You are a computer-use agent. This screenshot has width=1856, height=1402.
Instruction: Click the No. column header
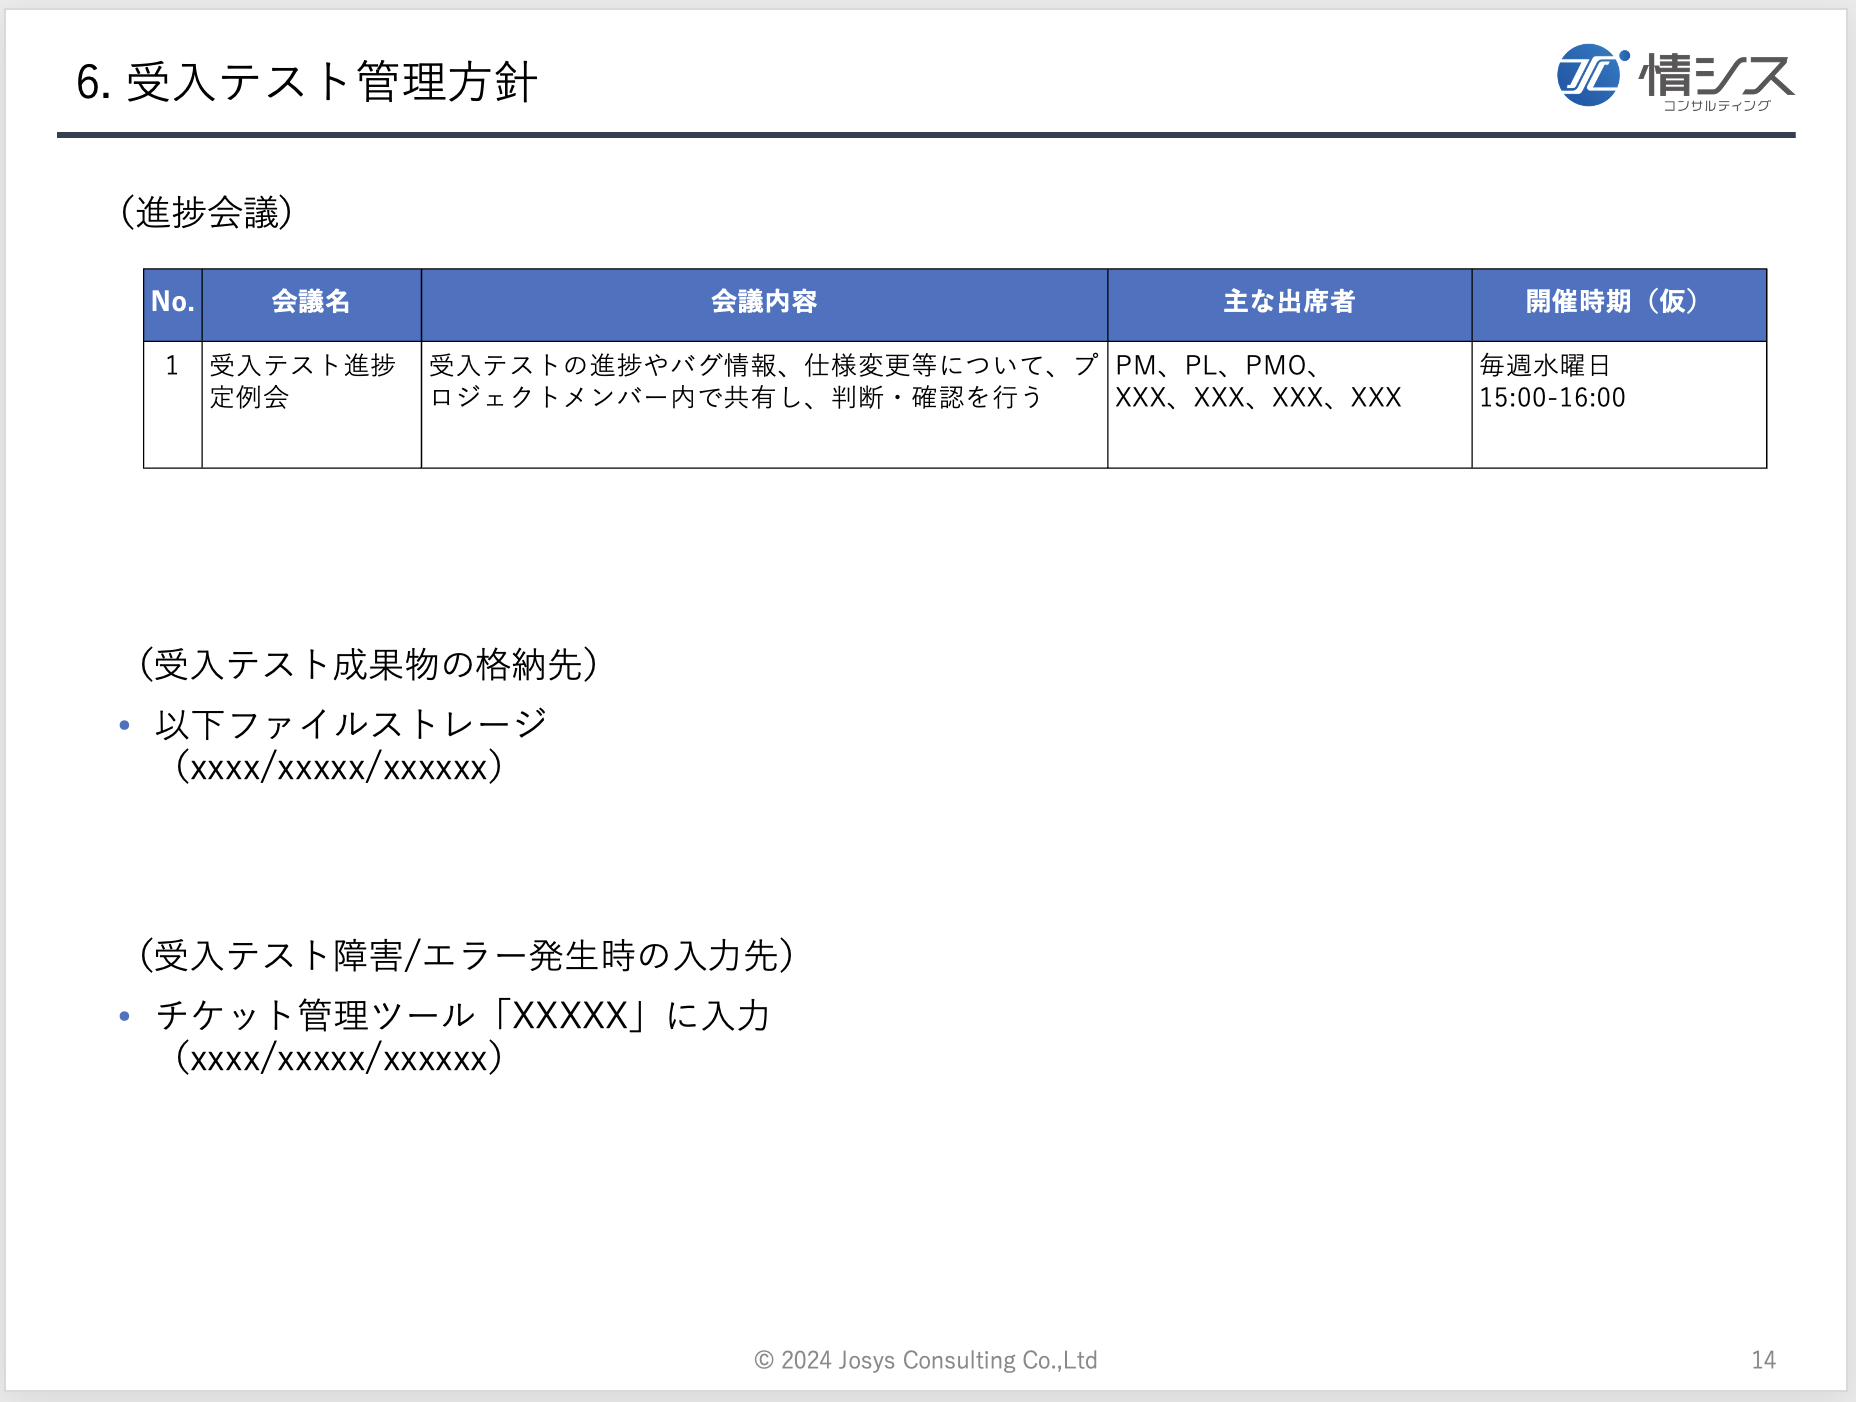(x=173, y=304)
